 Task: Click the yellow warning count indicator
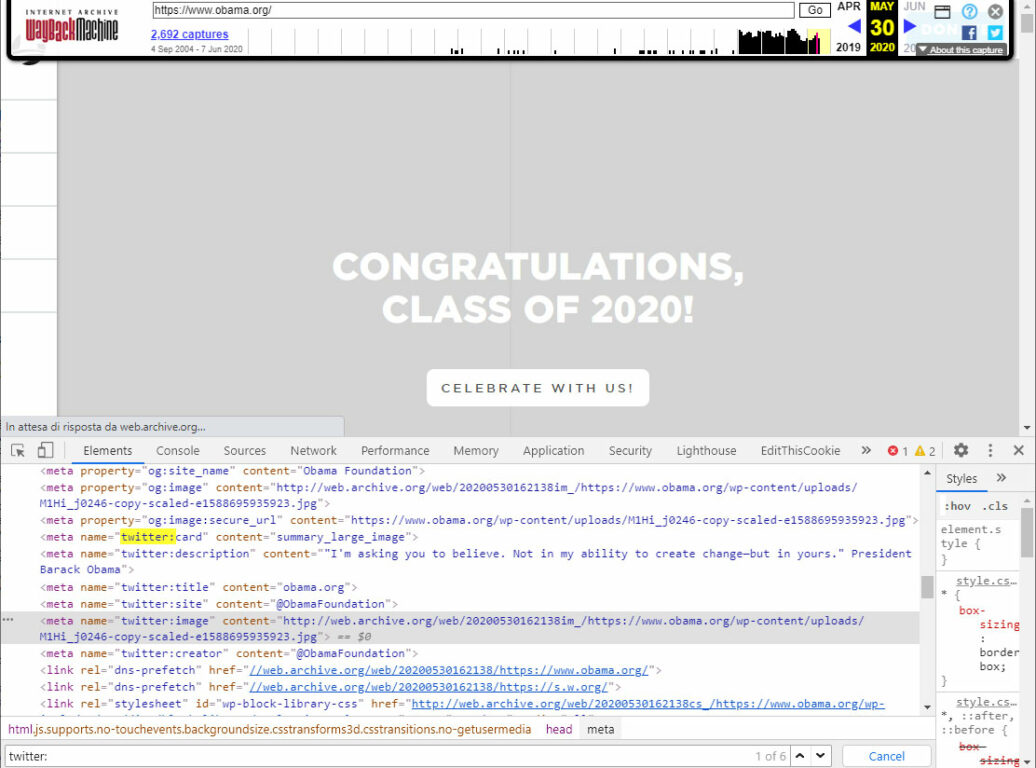[925, 451]
